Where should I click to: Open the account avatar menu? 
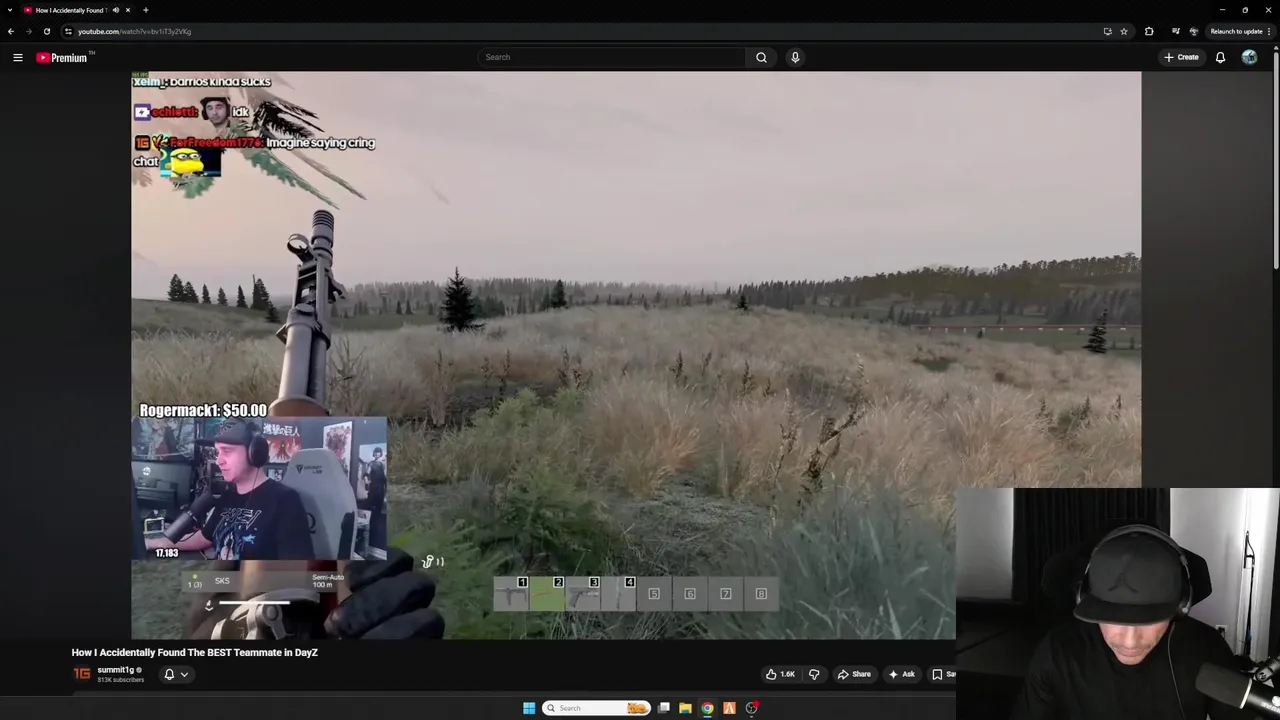click(x=1249, y=57)
